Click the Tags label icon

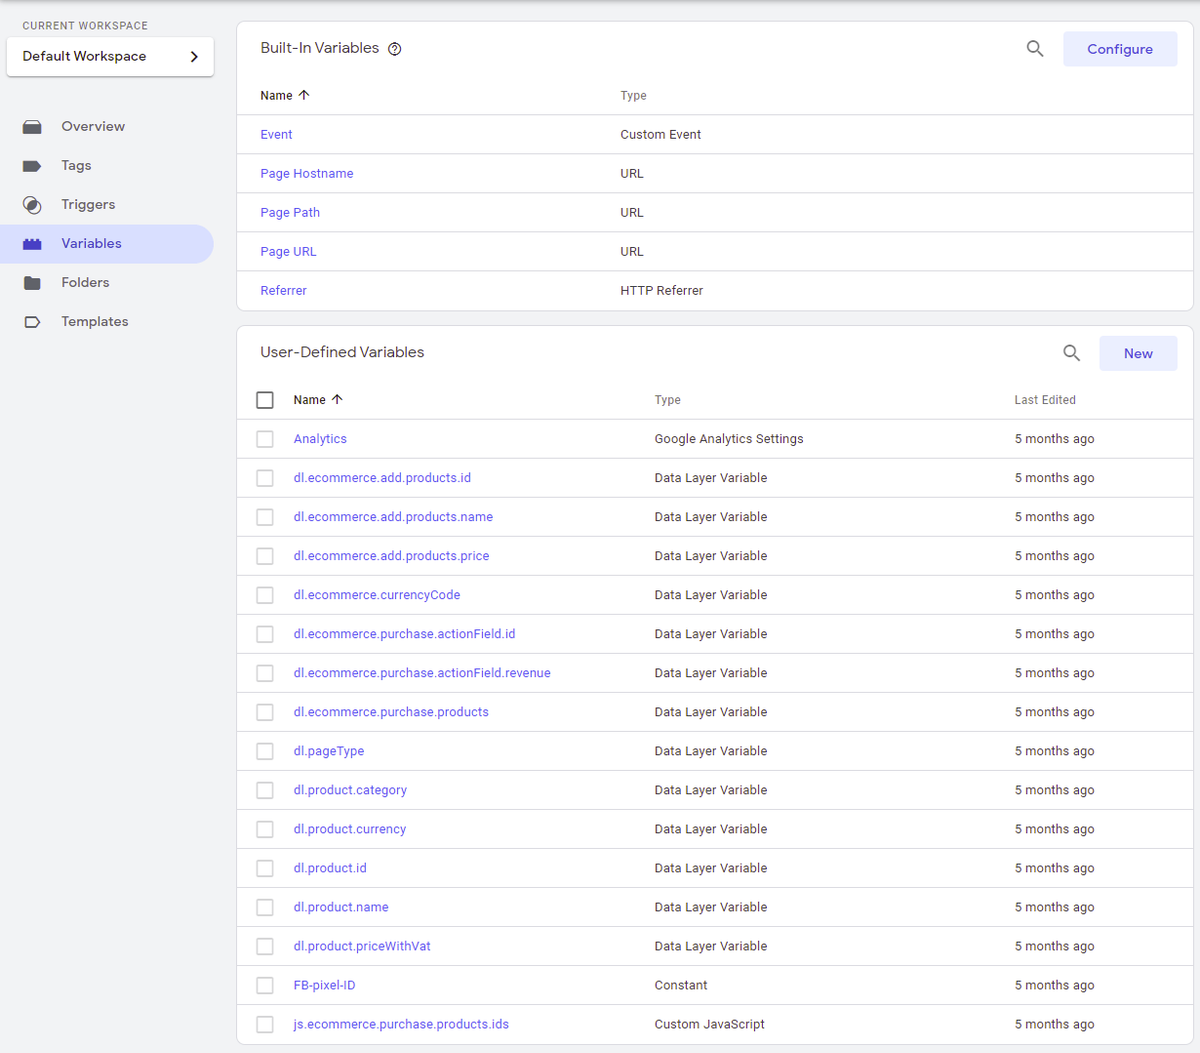click(x=32, y=166)
